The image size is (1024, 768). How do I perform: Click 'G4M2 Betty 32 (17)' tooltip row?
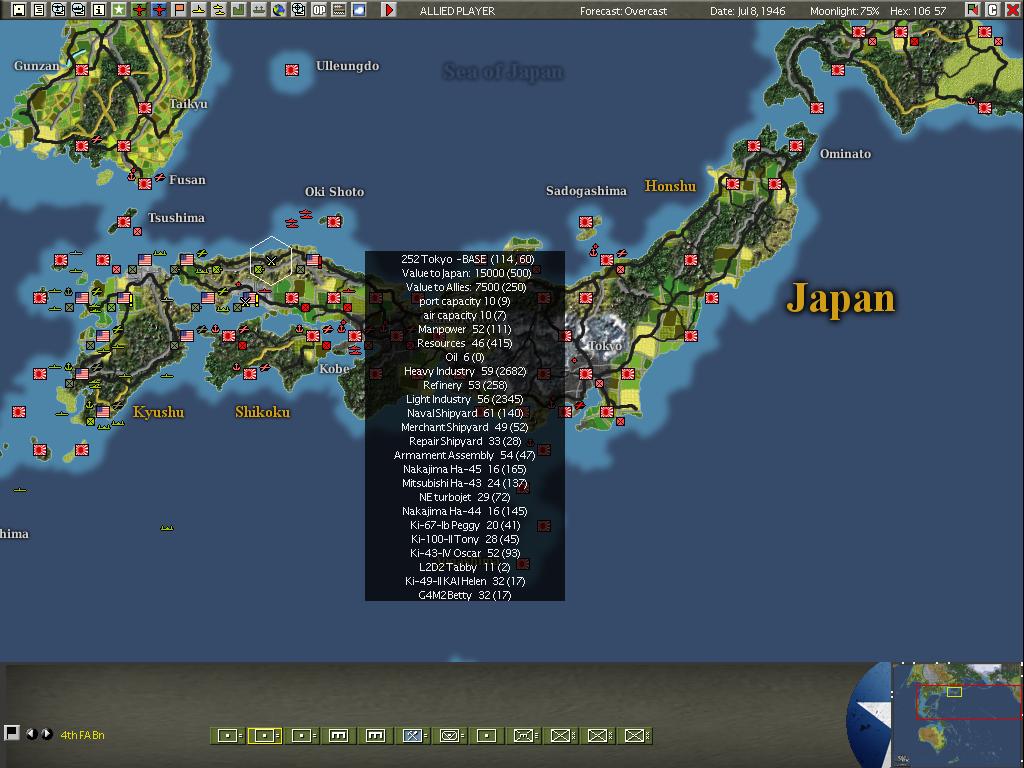[465, 595]
